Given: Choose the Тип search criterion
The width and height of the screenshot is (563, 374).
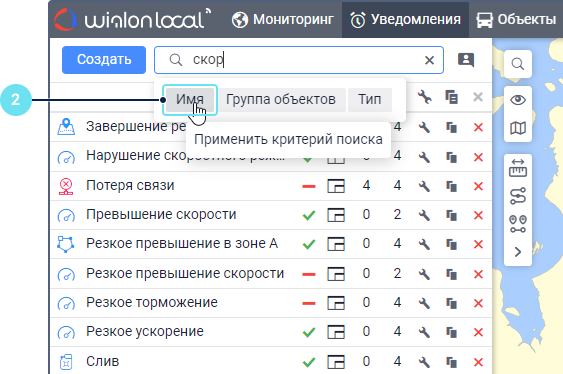Looking at the screenshot, I should 369,99.
